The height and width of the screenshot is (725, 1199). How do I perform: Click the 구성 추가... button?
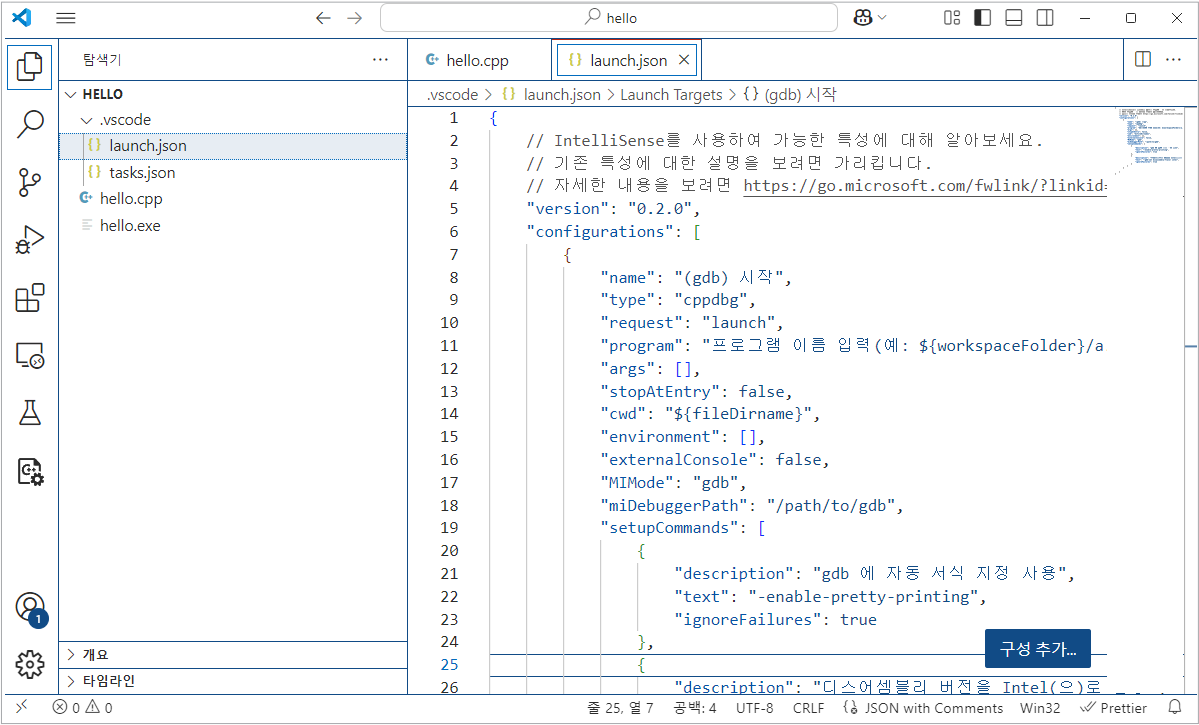pyautogui.click(x=1038, y=649)
